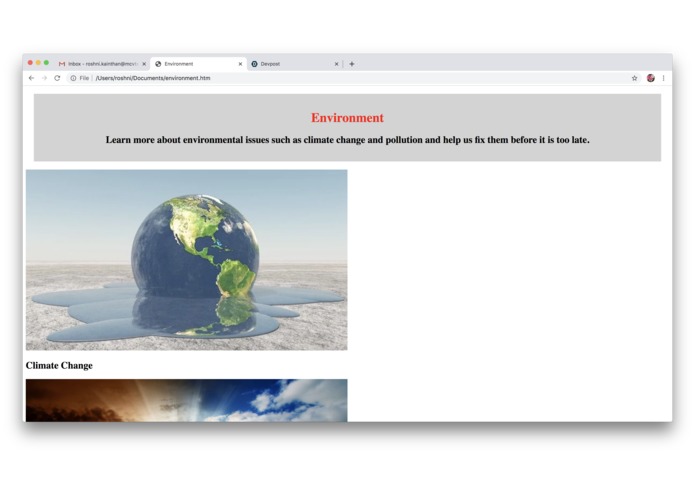This screenshot has width=695, height=494.
Task: Click the 'Learn more about environmental issues' text
Action: click(348, 140)
